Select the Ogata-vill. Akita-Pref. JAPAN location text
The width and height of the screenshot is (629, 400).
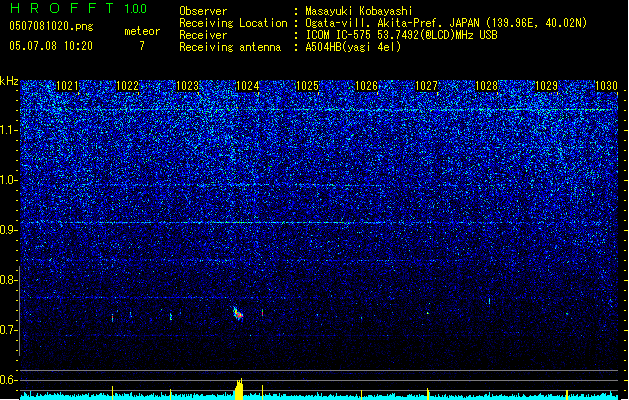point(446,23)
